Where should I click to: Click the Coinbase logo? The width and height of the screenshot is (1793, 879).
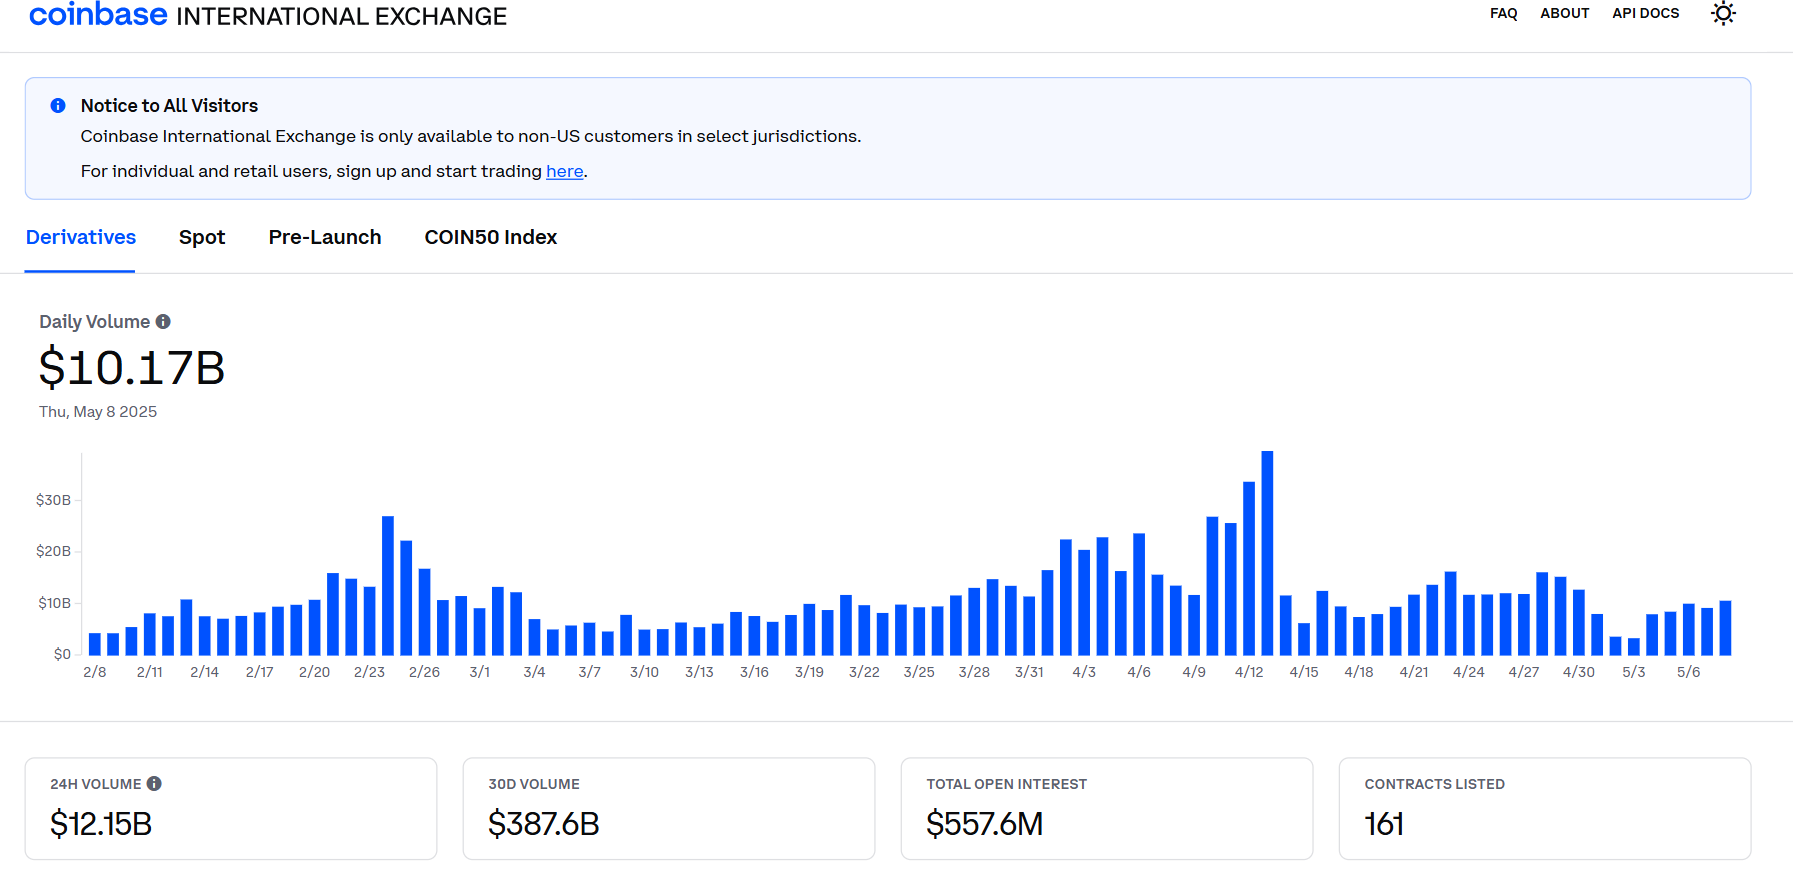(98, 15)
